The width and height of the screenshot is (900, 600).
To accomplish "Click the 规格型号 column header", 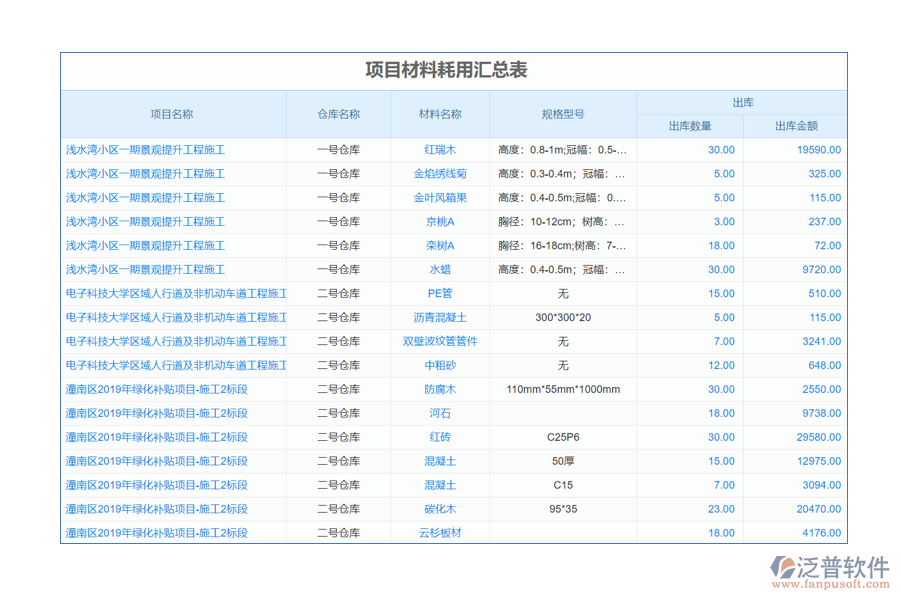I will pos(563,115).
